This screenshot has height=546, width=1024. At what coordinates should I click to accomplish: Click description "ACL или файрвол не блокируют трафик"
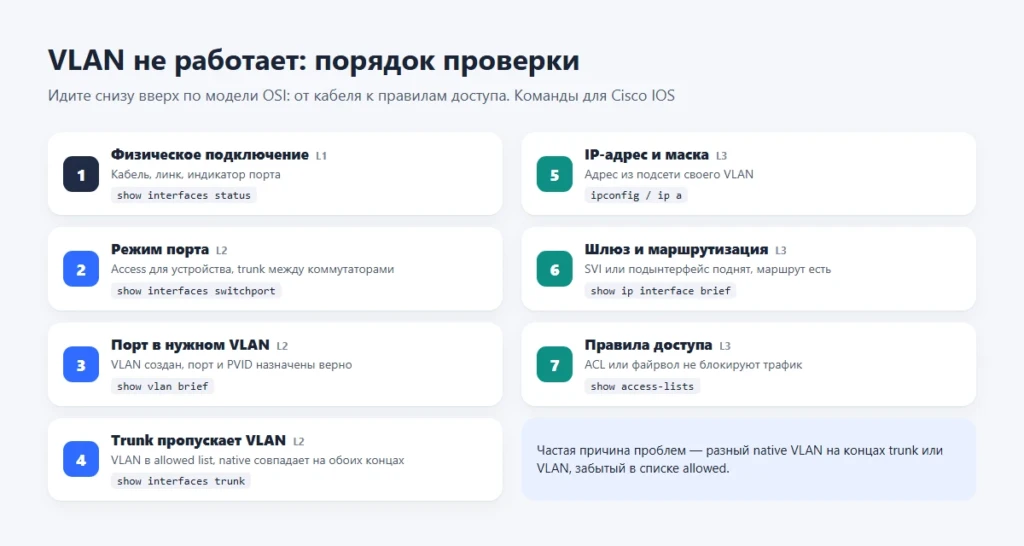point(694,364)
